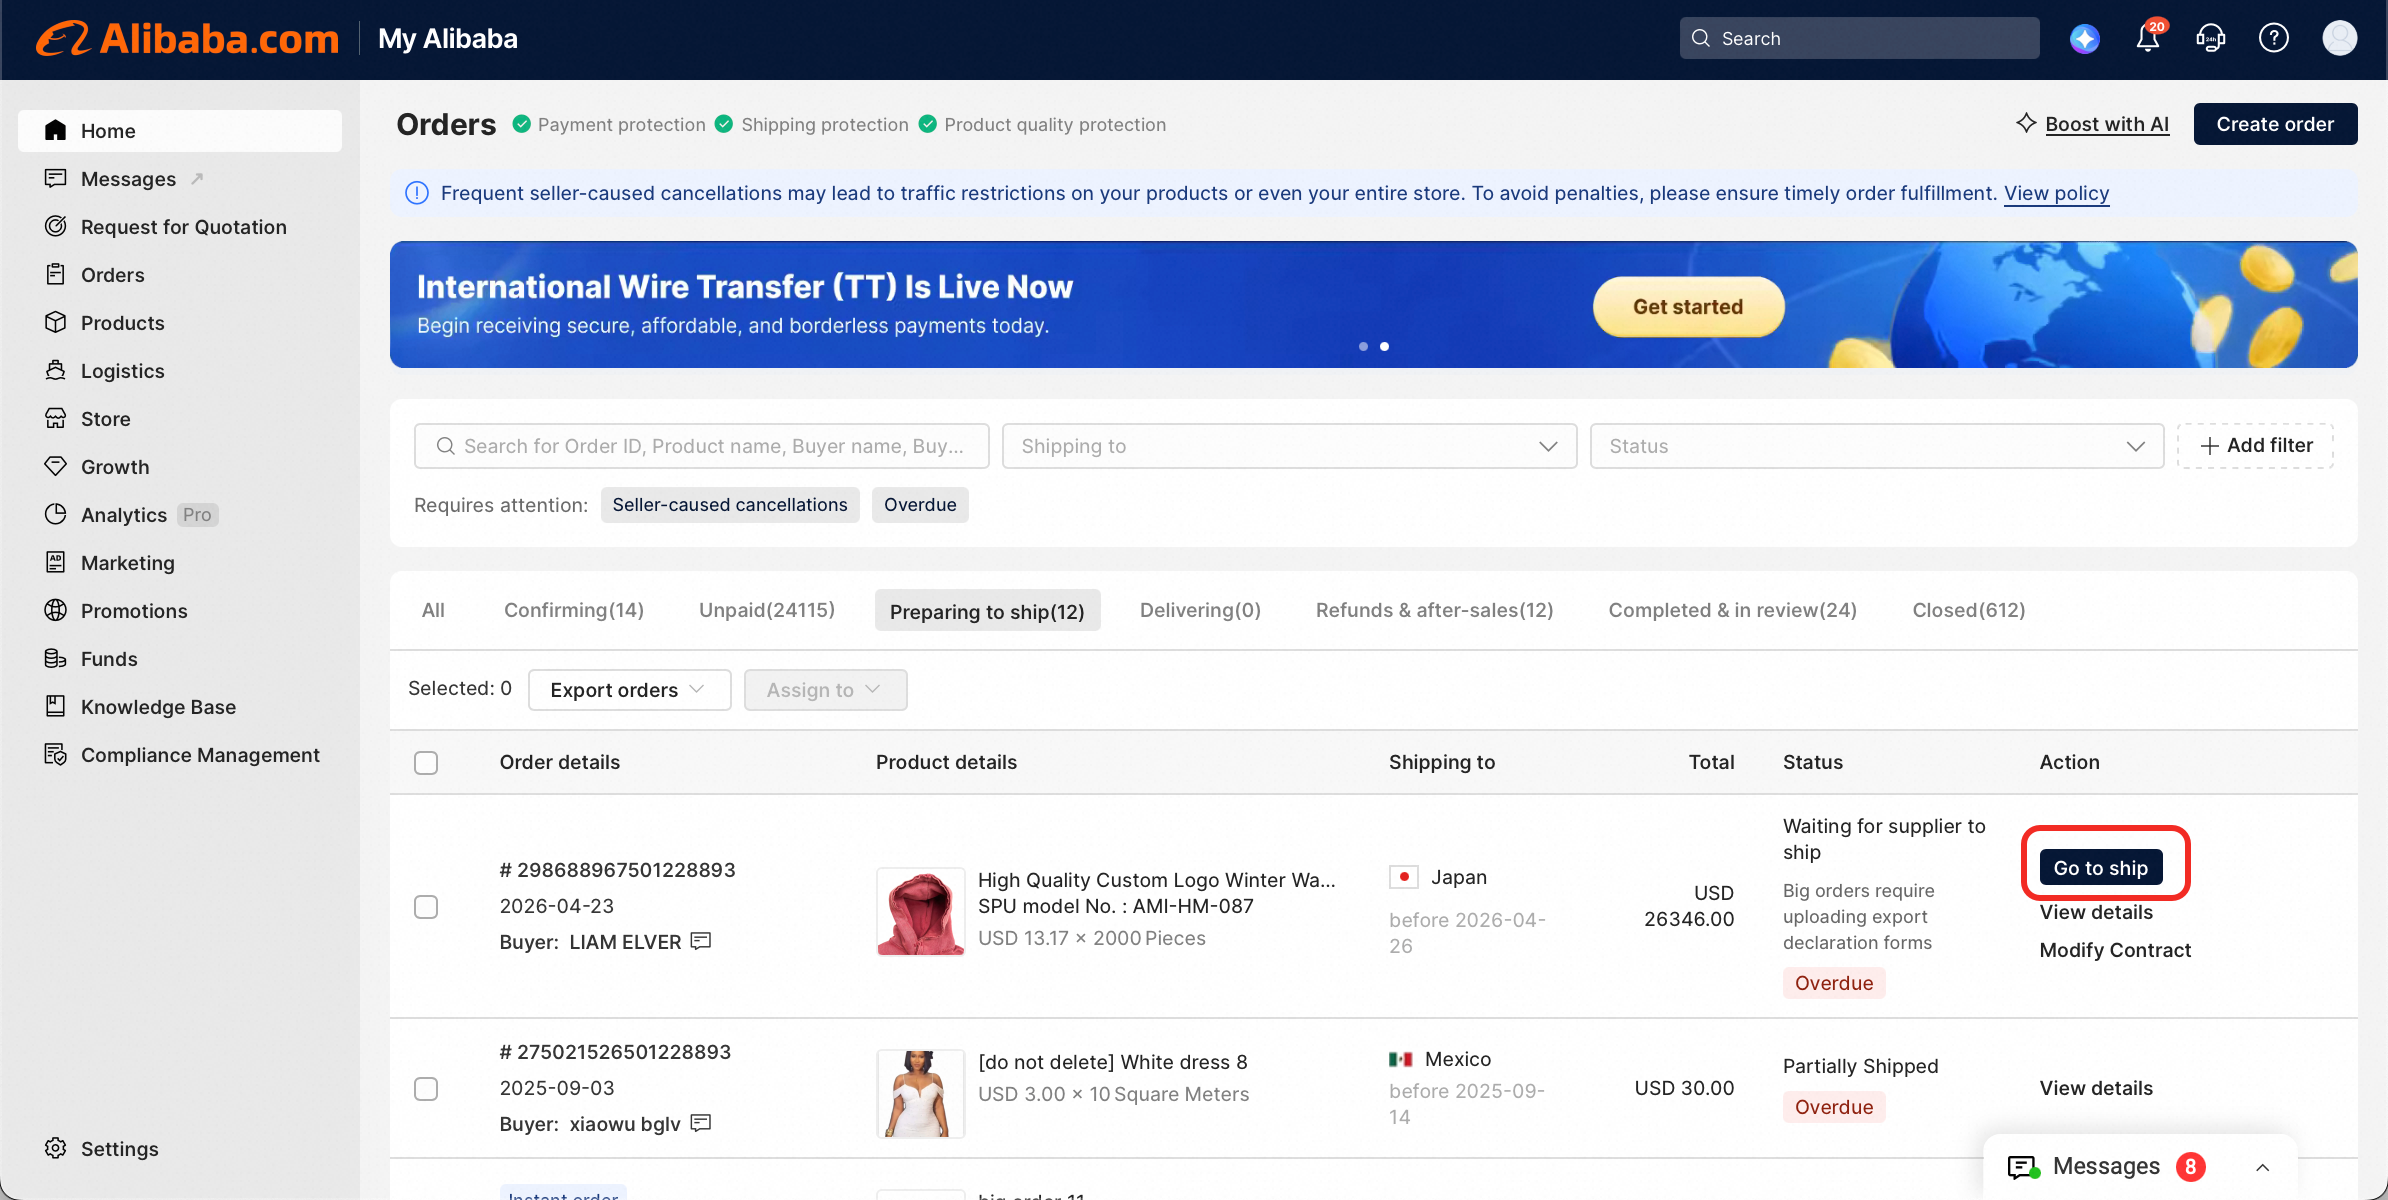Image resolution: width=2388 pixels, height=1200 pixels.
Task: Expand the Messages chat panel chevron
Action: click(x=2263, y=1167)
